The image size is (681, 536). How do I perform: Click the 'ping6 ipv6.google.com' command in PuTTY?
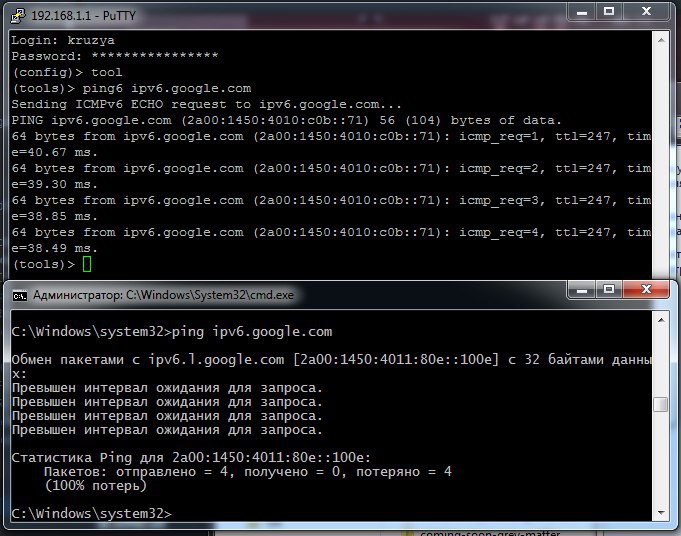[167, 88]
